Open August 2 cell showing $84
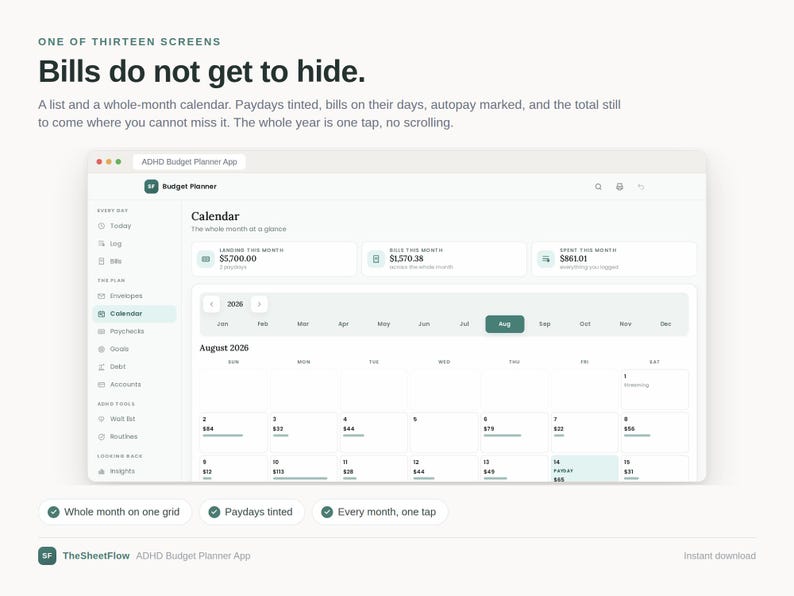Viewport: 794px width, 596px height. coord(233,432)
